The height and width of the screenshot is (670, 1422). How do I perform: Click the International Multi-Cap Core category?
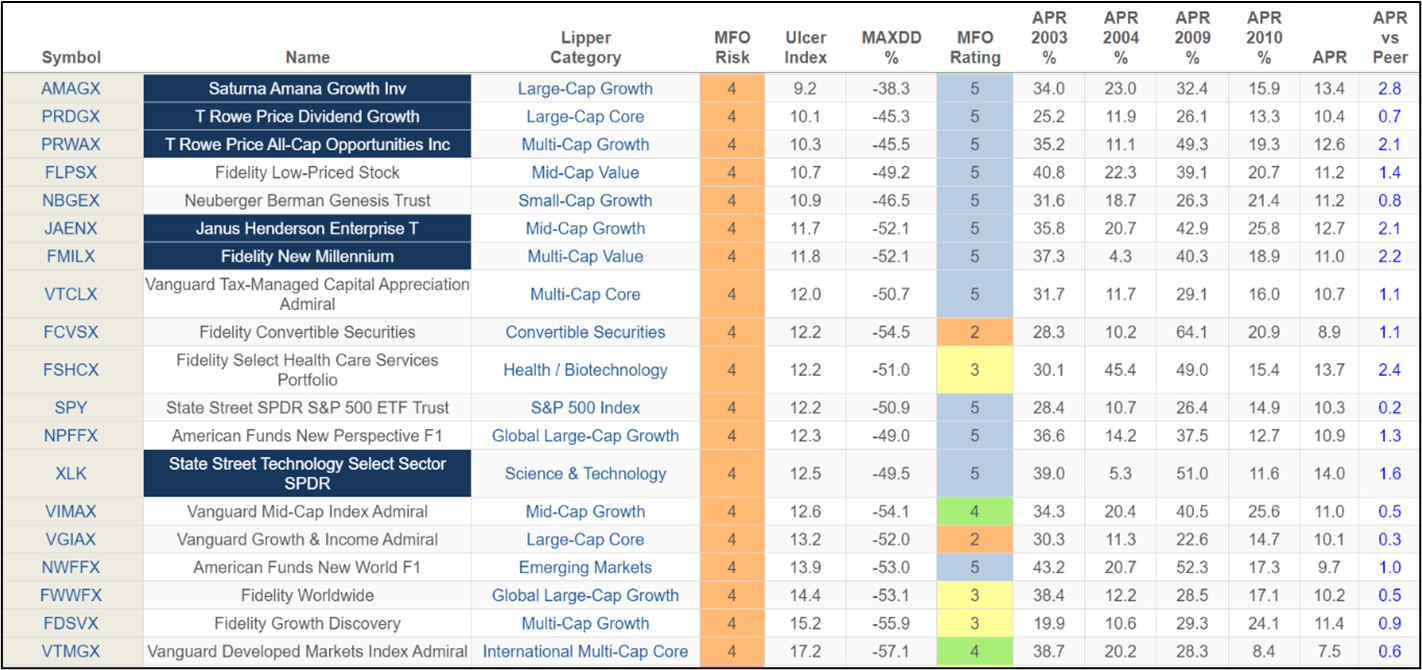tap(585, 651)
